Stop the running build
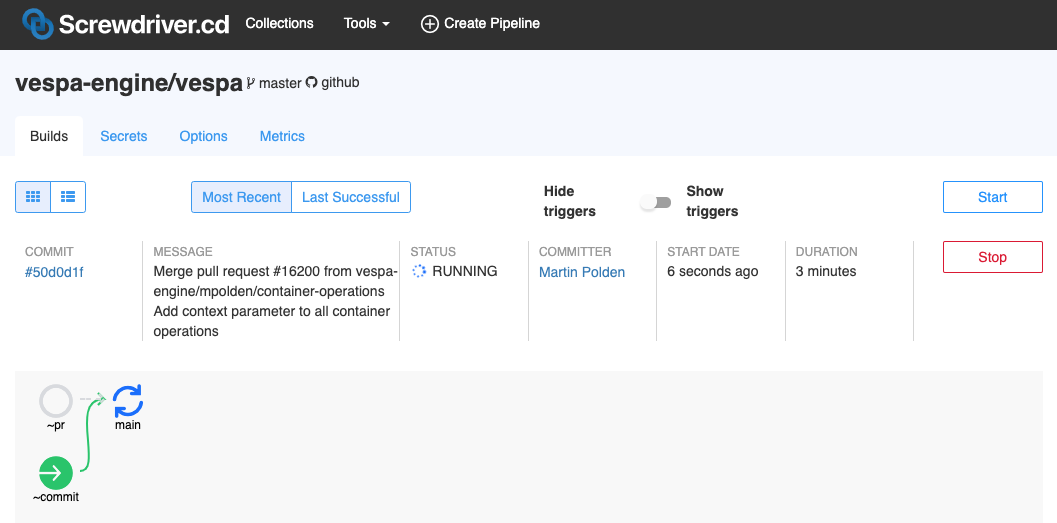 [x=993, y=257]
